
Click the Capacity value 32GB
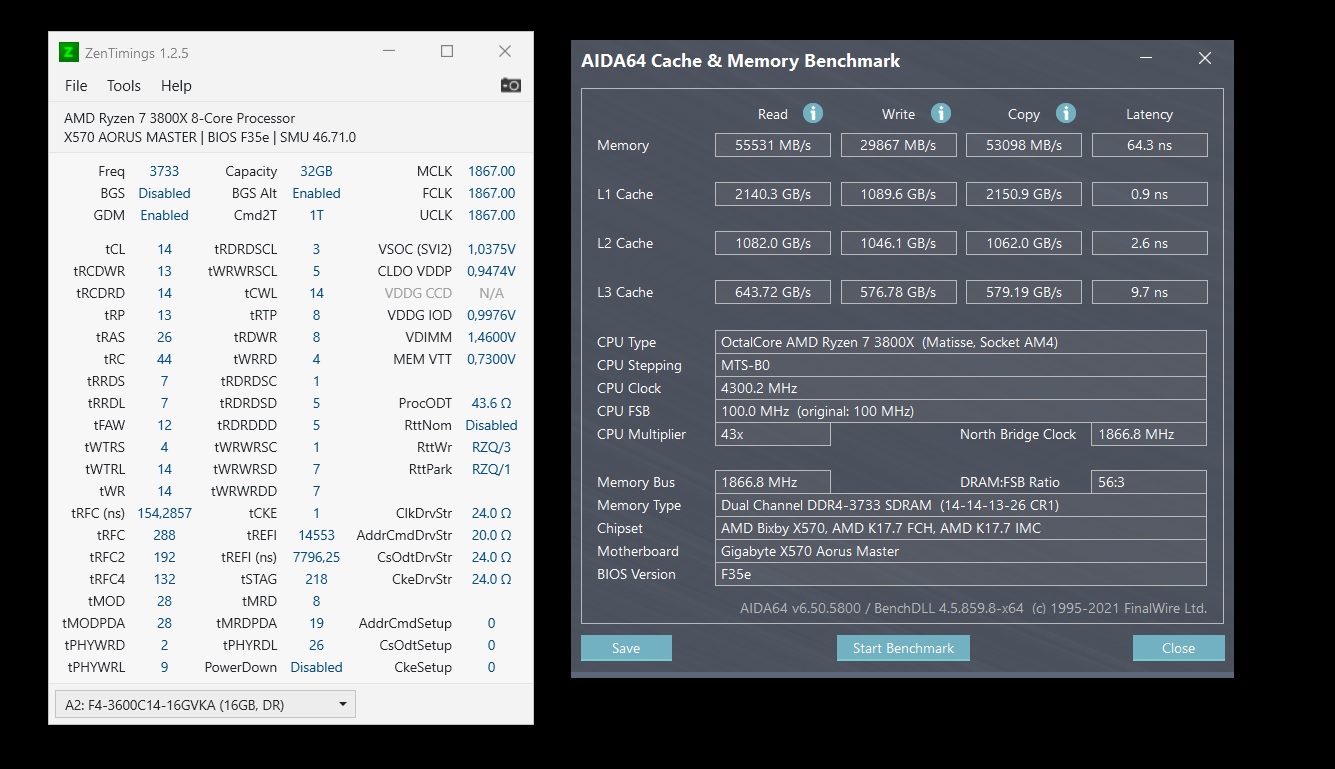click(316, 171)
